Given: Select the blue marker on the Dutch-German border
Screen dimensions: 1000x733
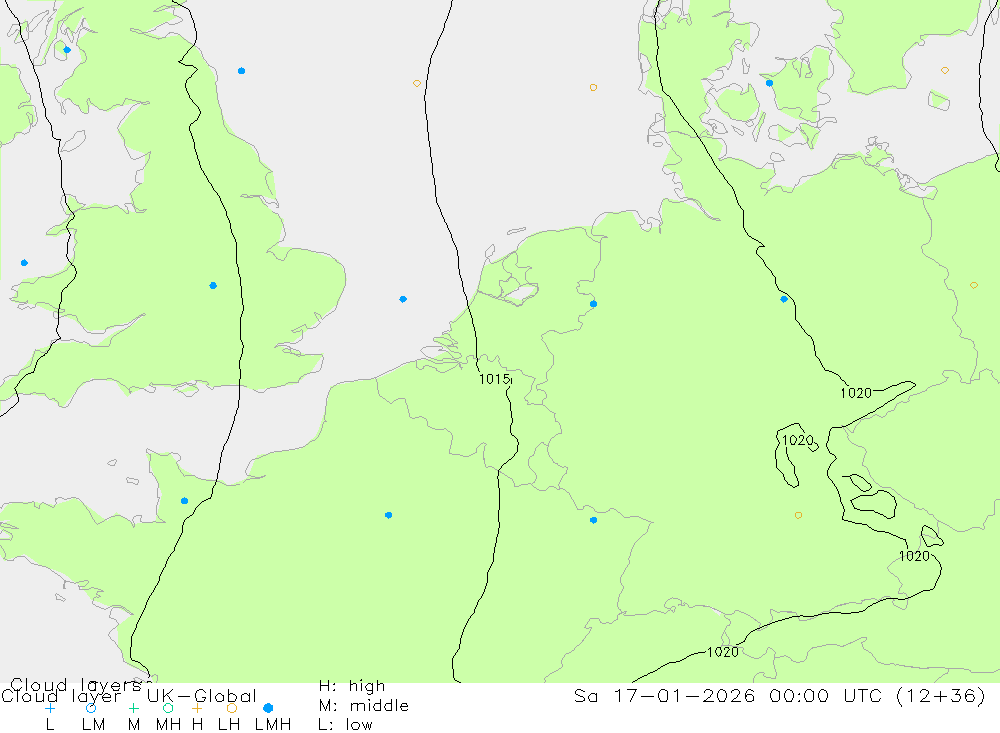Looking at the screenshot, I should [x=593, y=304].
